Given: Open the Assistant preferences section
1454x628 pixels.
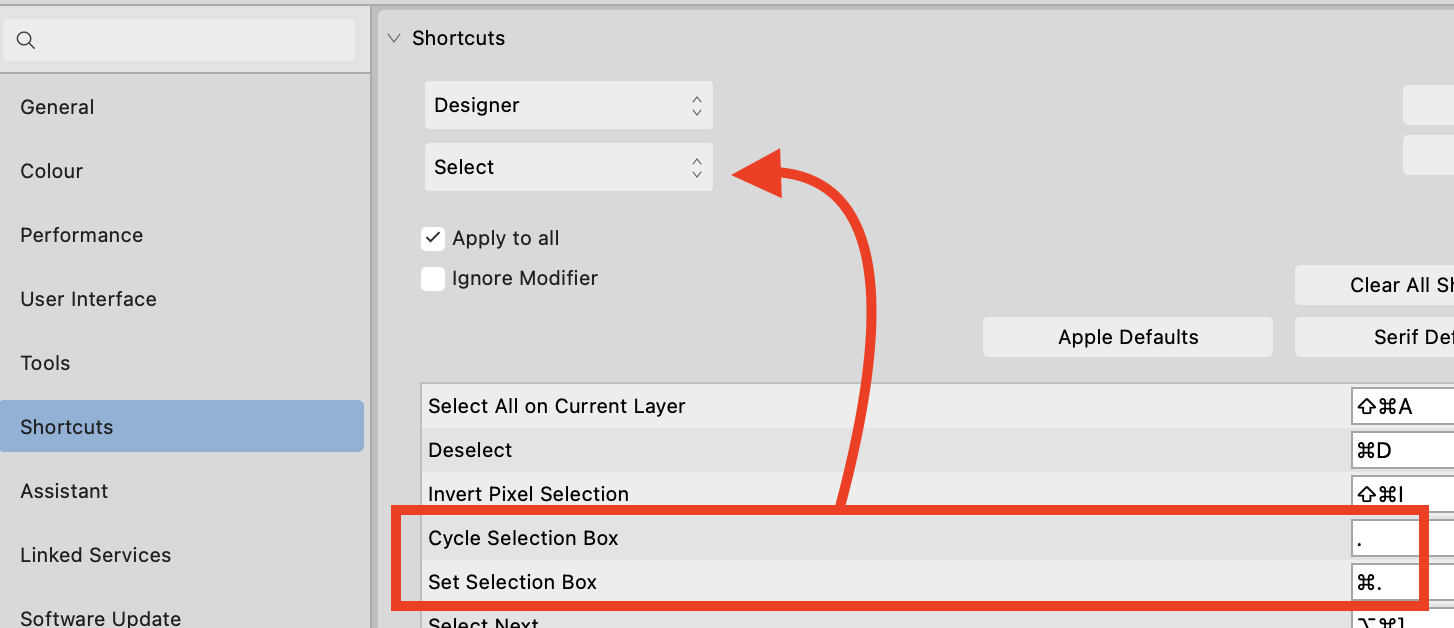Looking at the screenshot, I should tap(64, 490).
